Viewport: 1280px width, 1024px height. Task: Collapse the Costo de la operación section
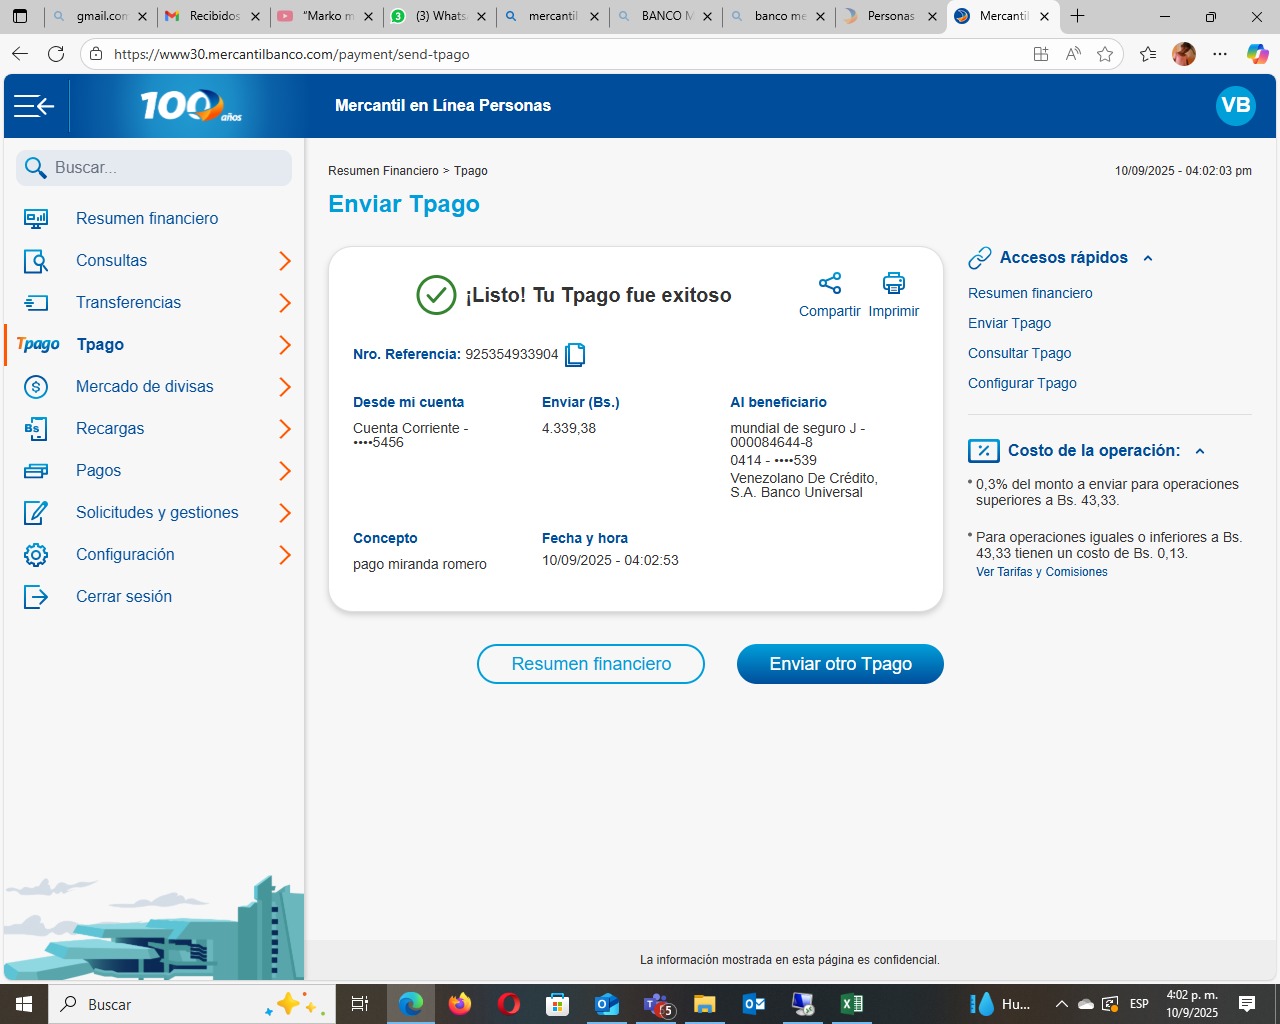pyautogui.click(x=1200, y=451)
